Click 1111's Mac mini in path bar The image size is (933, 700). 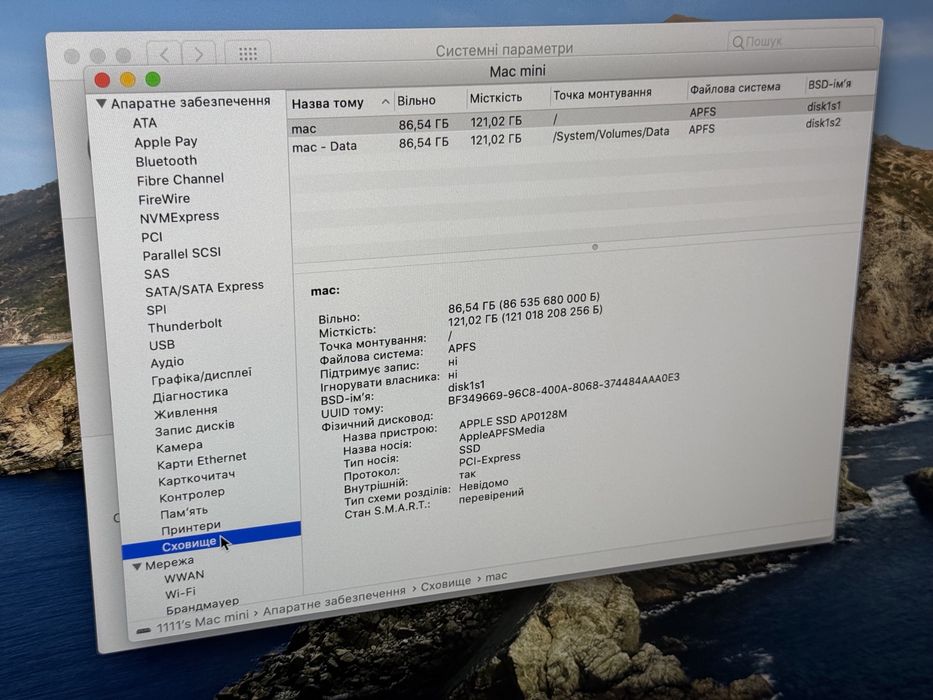[202, 622]
